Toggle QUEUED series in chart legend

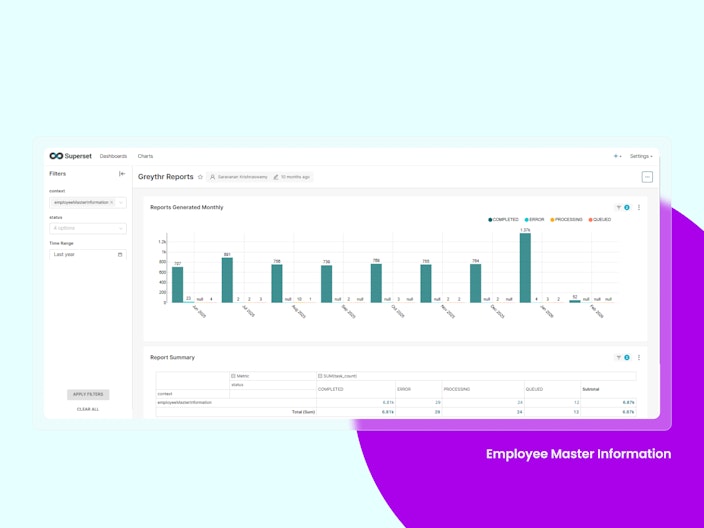(x=600, y=220)
